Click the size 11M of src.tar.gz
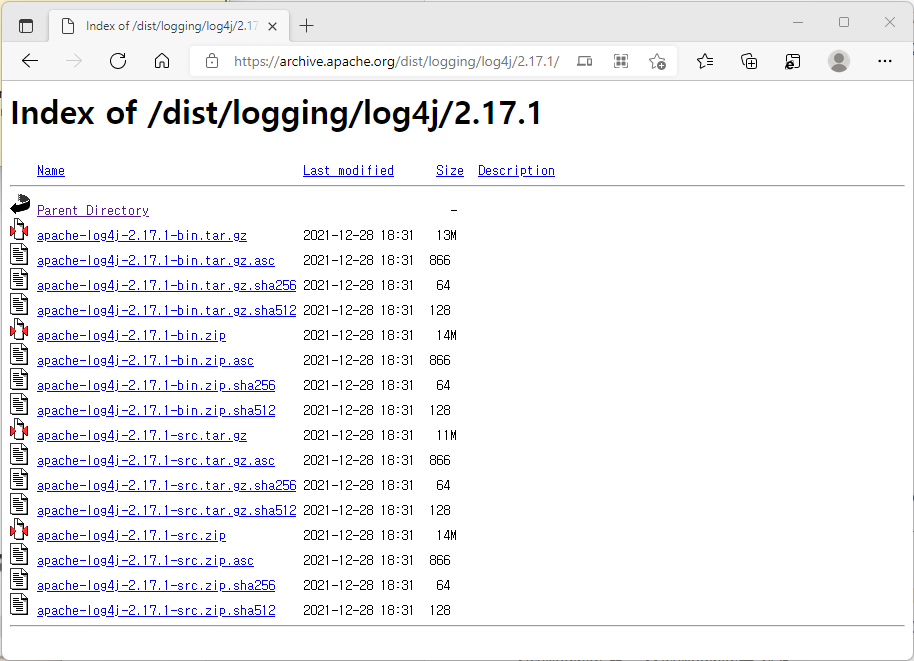 [x=447, y=436]
